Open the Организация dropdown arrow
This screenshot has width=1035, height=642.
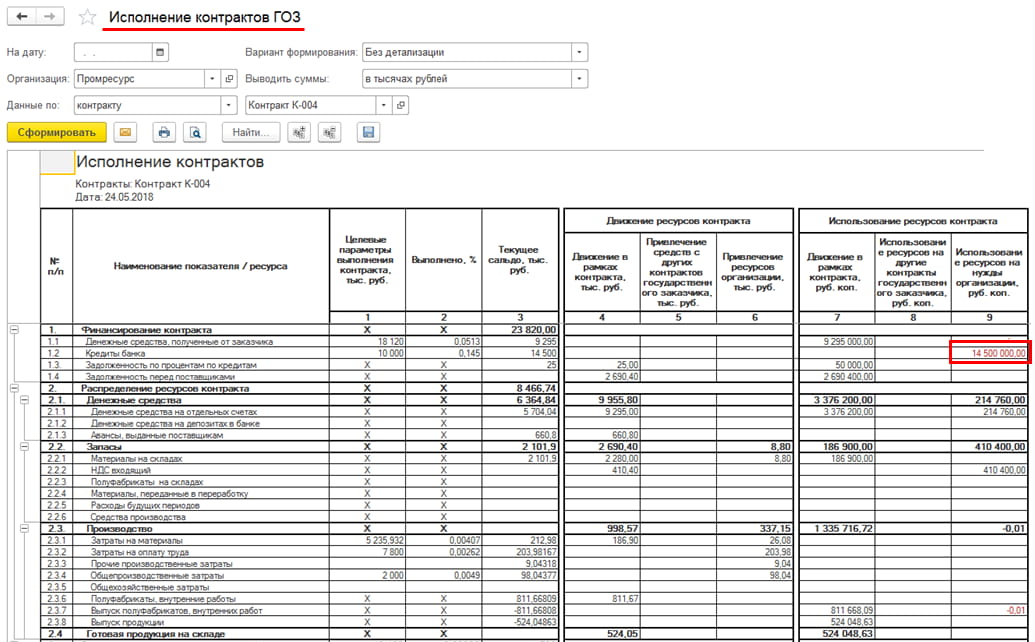[213, 79]
